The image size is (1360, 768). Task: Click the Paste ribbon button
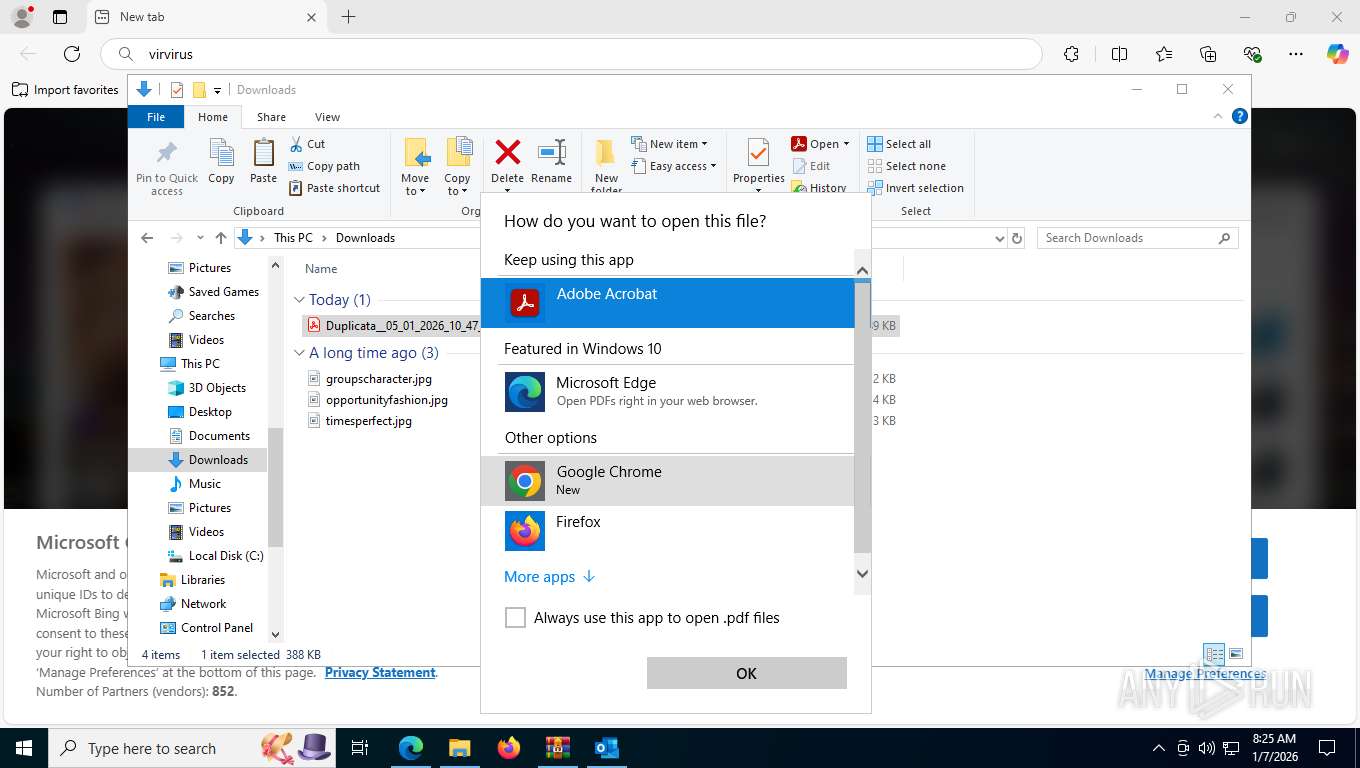tap(263, 162)
